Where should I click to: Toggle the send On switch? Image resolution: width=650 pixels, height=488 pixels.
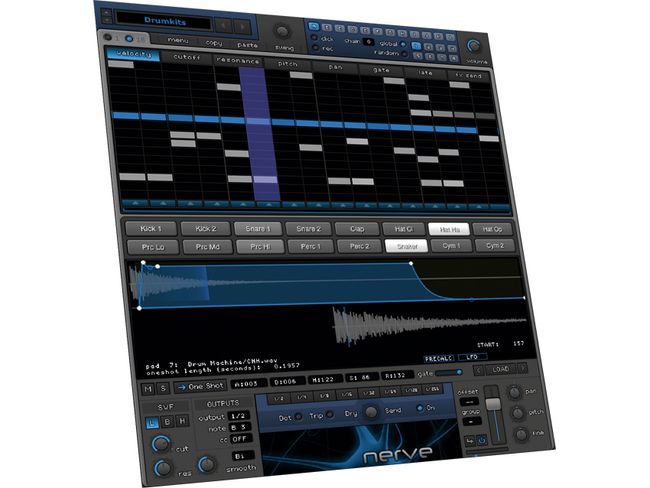[420, 408]
